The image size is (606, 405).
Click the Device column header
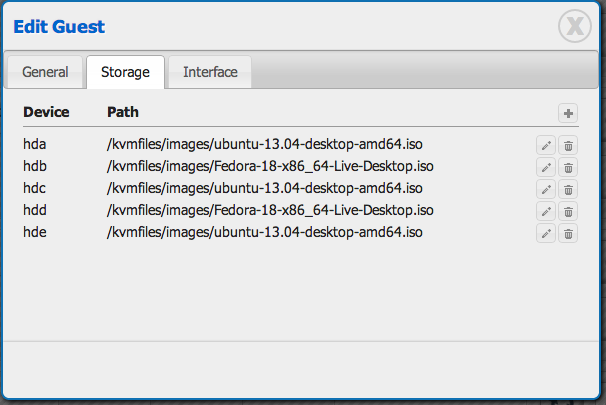[46, 112]
